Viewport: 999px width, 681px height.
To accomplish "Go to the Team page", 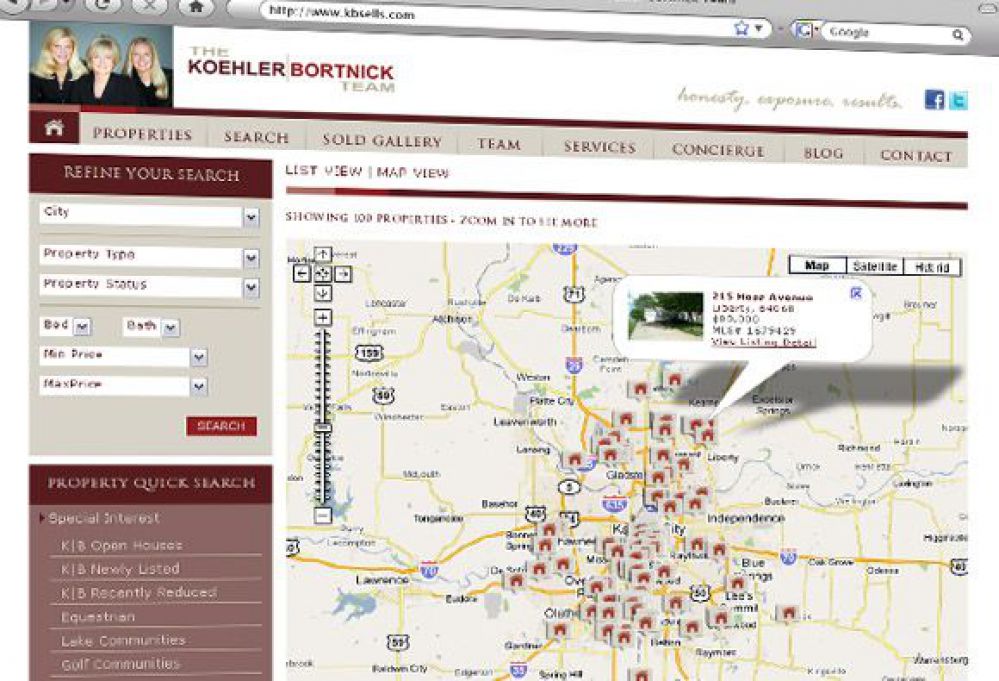I will coord(499,145).
